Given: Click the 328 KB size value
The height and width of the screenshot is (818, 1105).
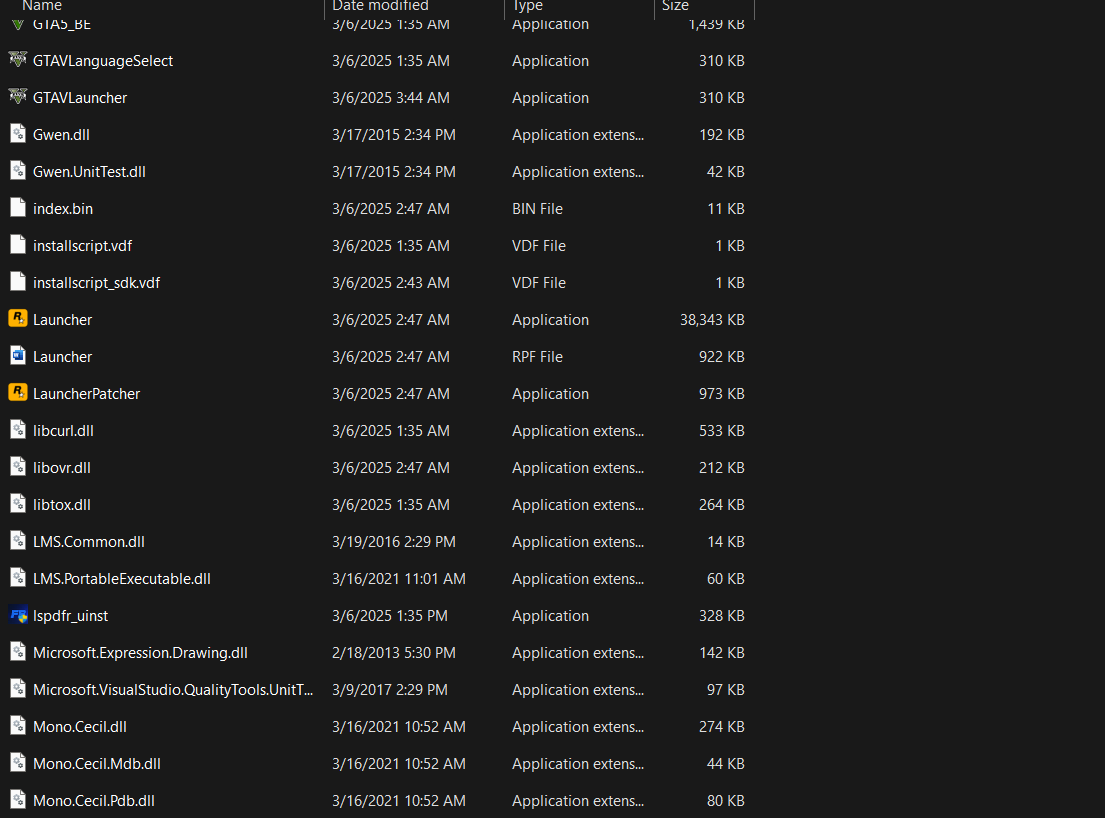Looking at the screenshot, I should 722,616.
